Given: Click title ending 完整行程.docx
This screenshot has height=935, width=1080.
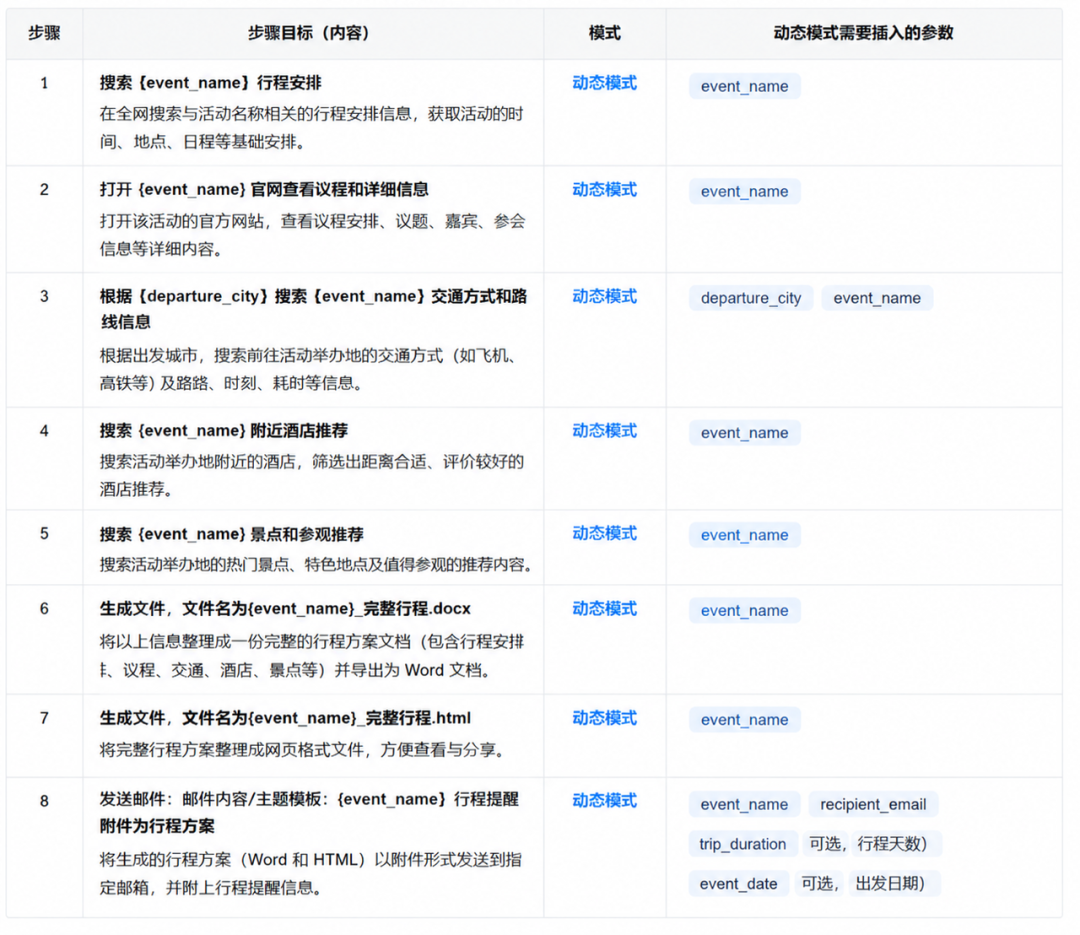Looking at the screenshot, I should 285,609.
